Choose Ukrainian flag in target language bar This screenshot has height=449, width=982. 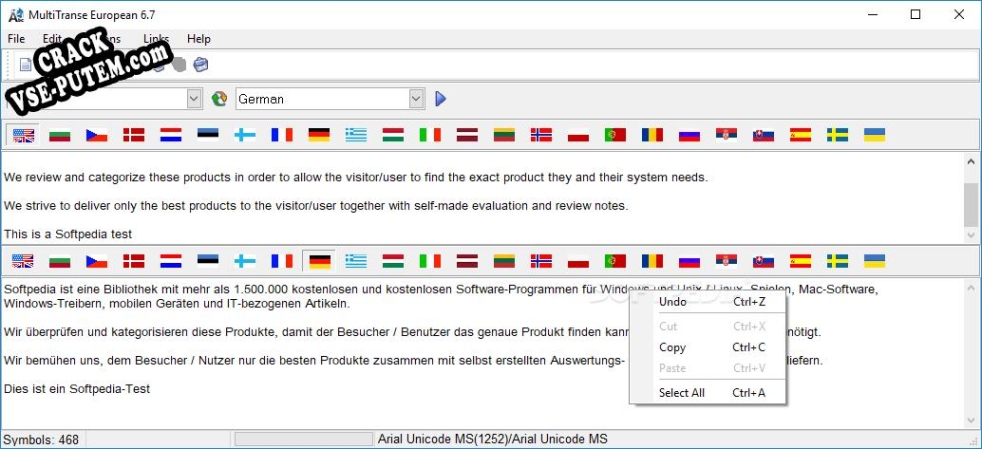pos(874,261)
